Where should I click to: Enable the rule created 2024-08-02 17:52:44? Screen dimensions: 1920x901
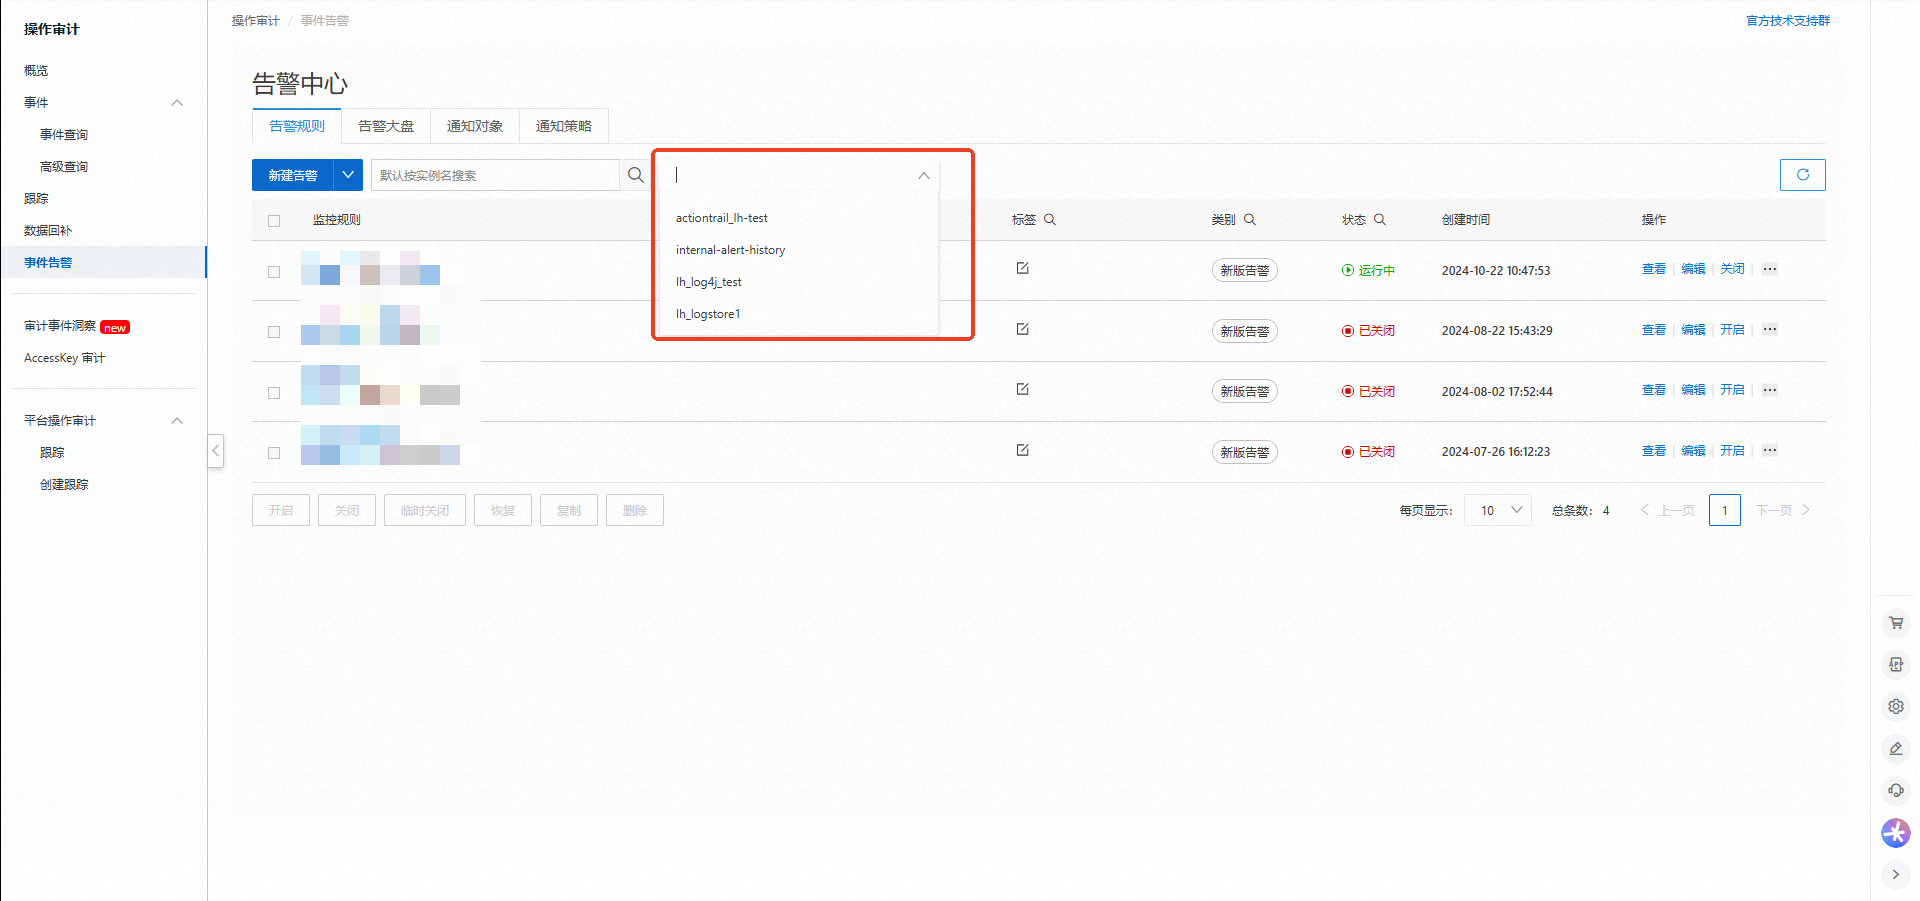[1732, 390]
